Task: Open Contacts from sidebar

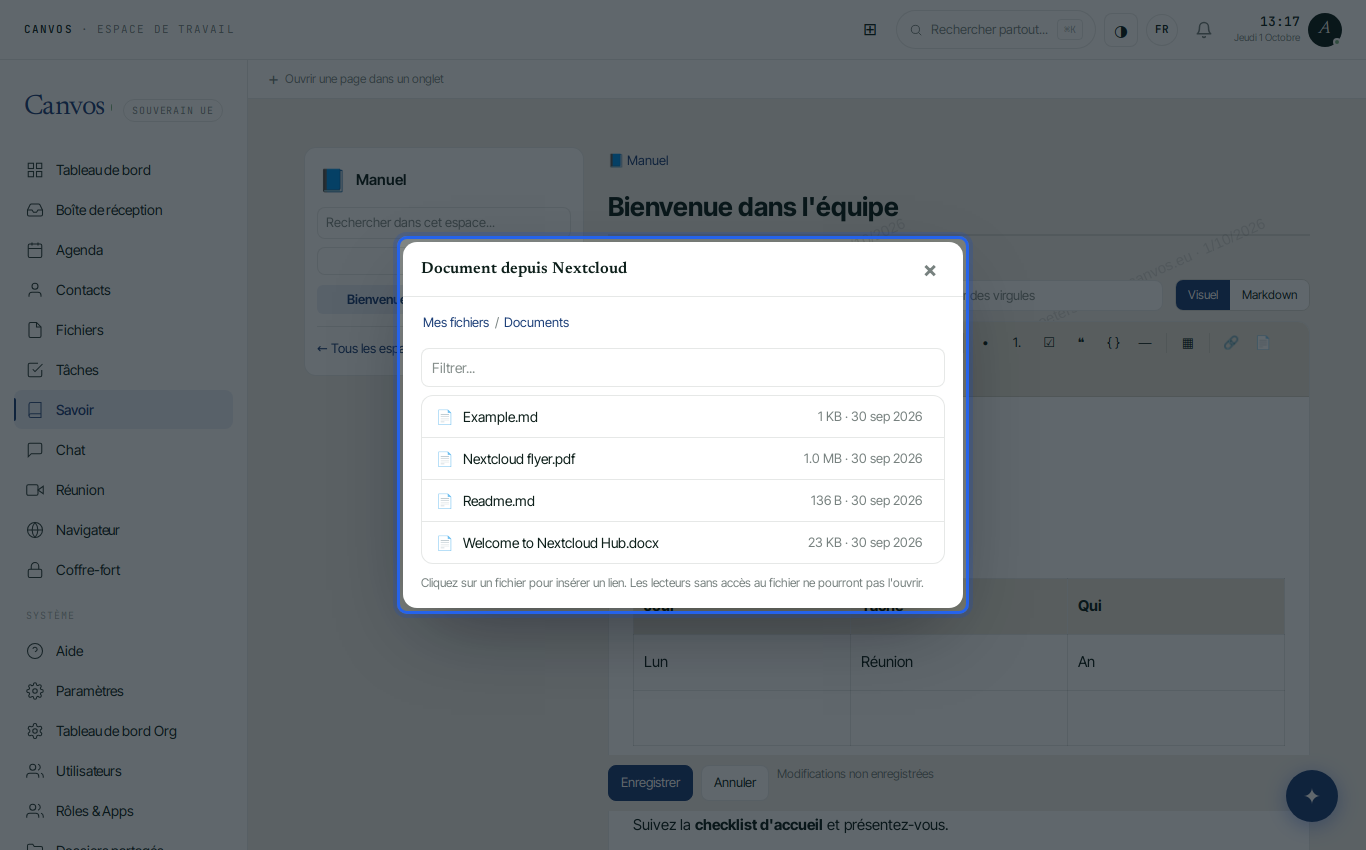Action: pyautogui.click(x=123, y=290)
